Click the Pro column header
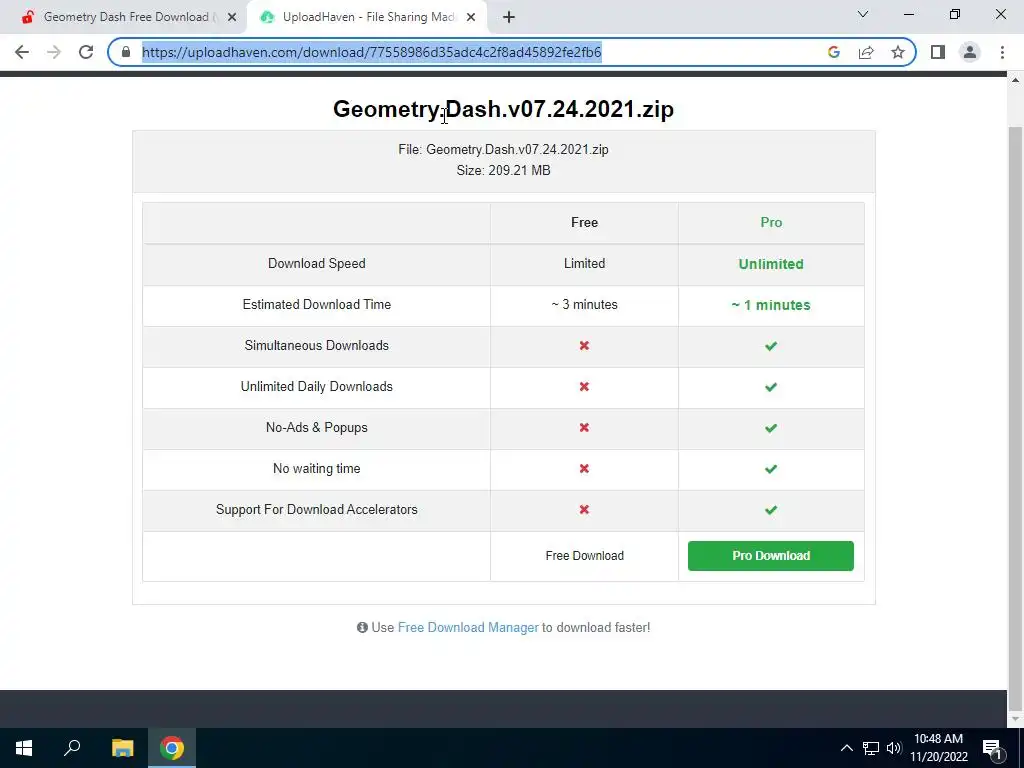The height and width of the screenshot is (768, 1024). pos(771,223)
